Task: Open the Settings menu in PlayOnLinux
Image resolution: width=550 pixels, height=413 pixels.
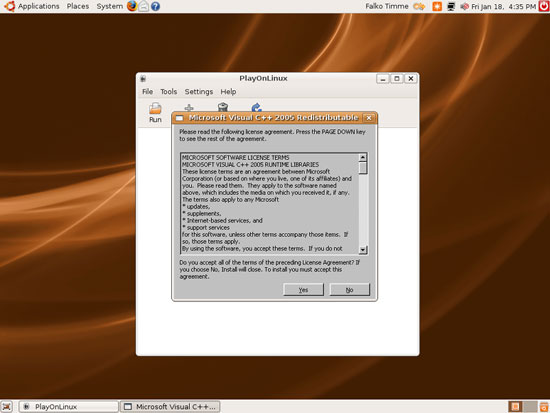Action: pyautogui.click(x=199, y=92)
